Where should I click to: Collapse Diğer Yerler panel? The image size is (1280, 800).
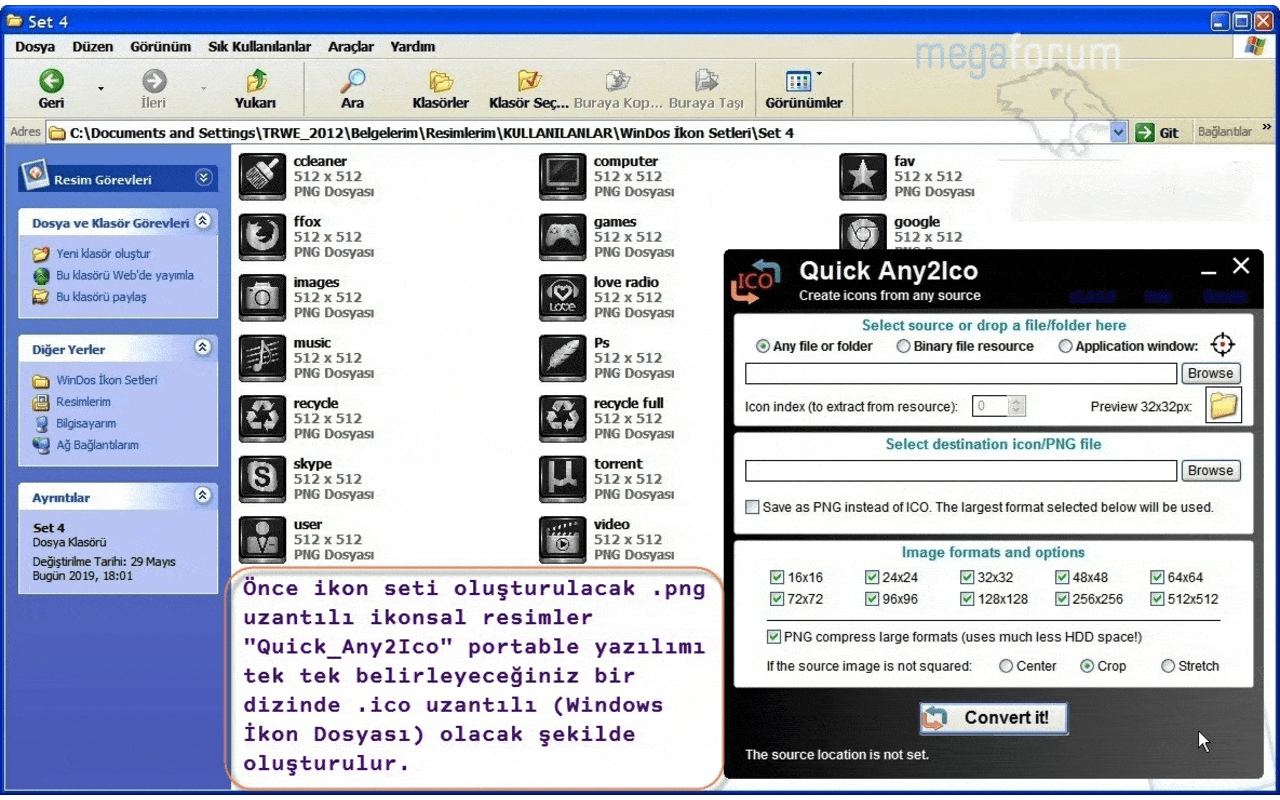[203, 348]
